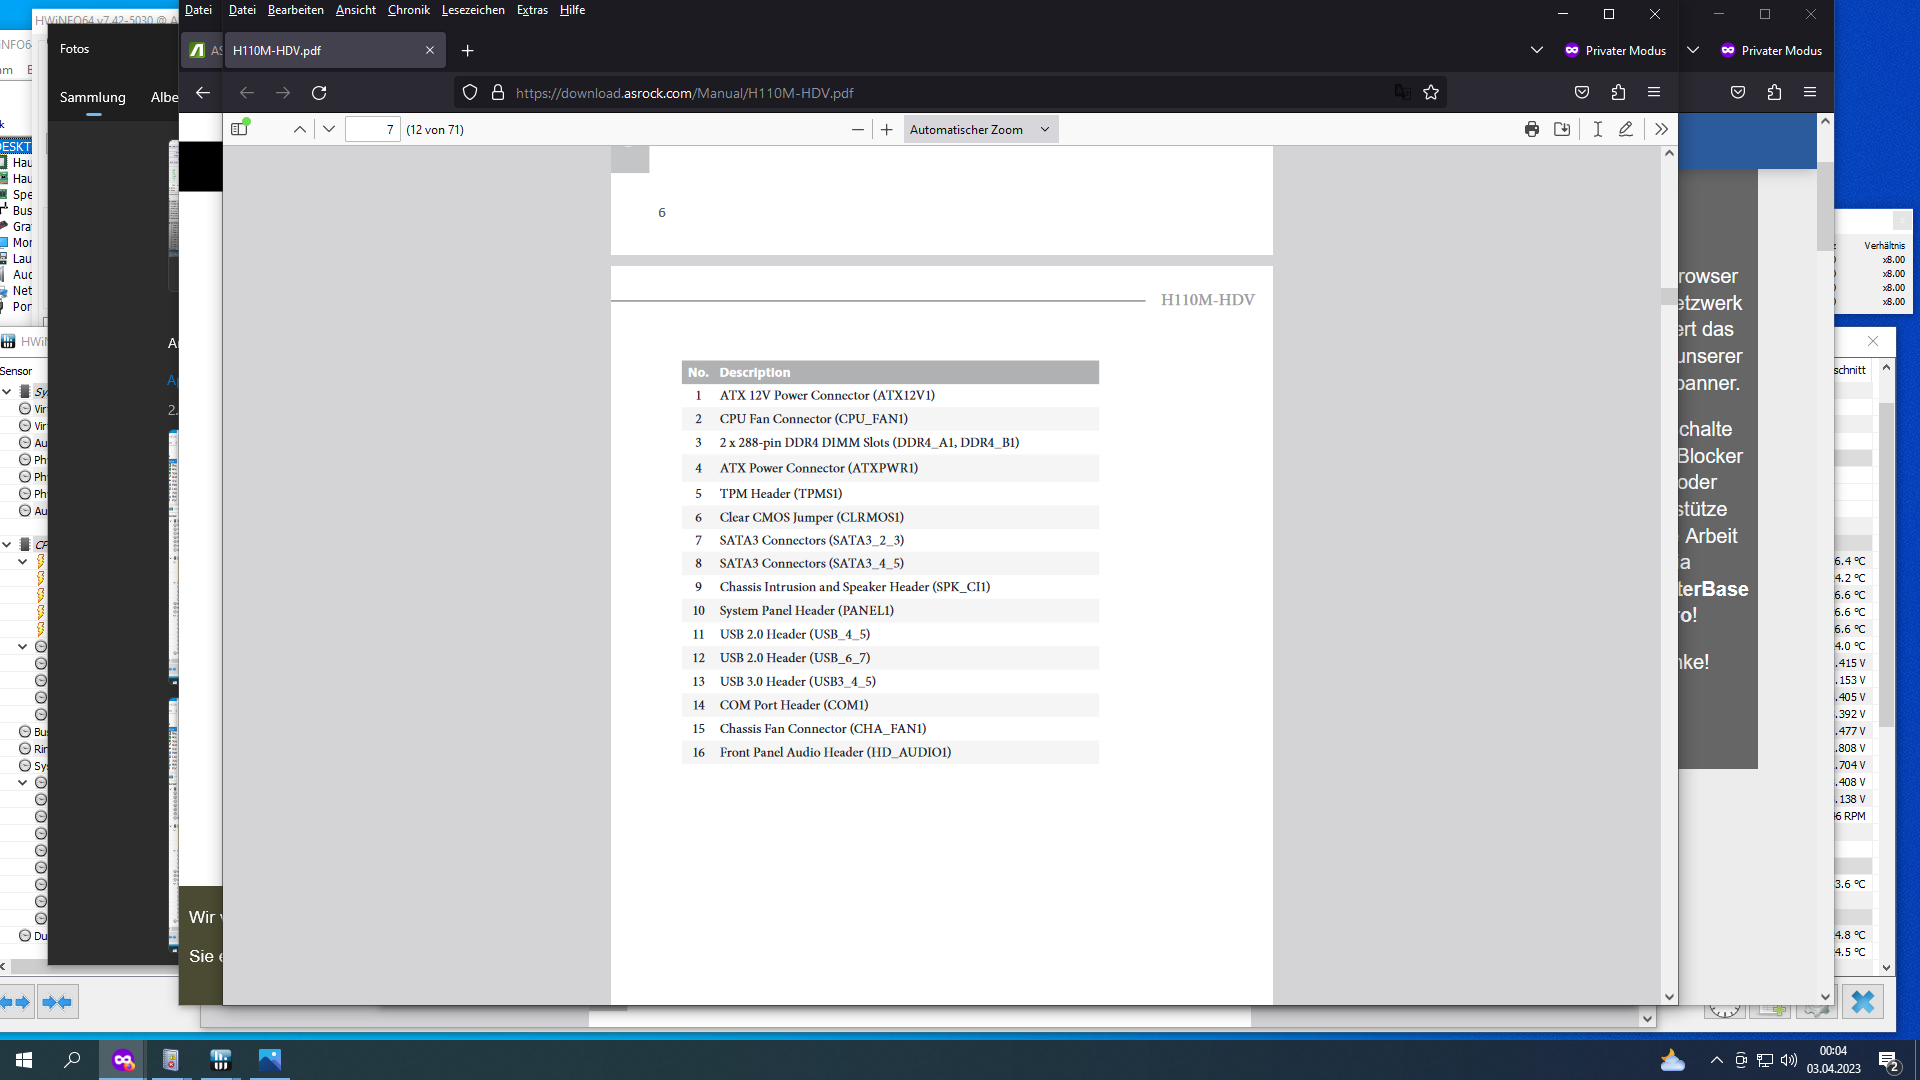1920x1080 pixels.
Task: Bookmark the current page
Action: [x=1430, y=92]
